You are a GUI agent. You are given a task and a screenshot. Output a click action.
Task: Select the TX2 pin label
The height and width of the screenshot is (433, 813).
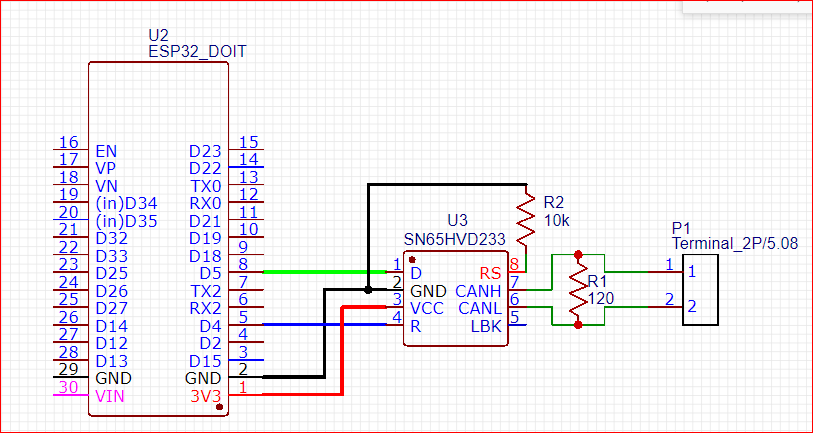206,291
